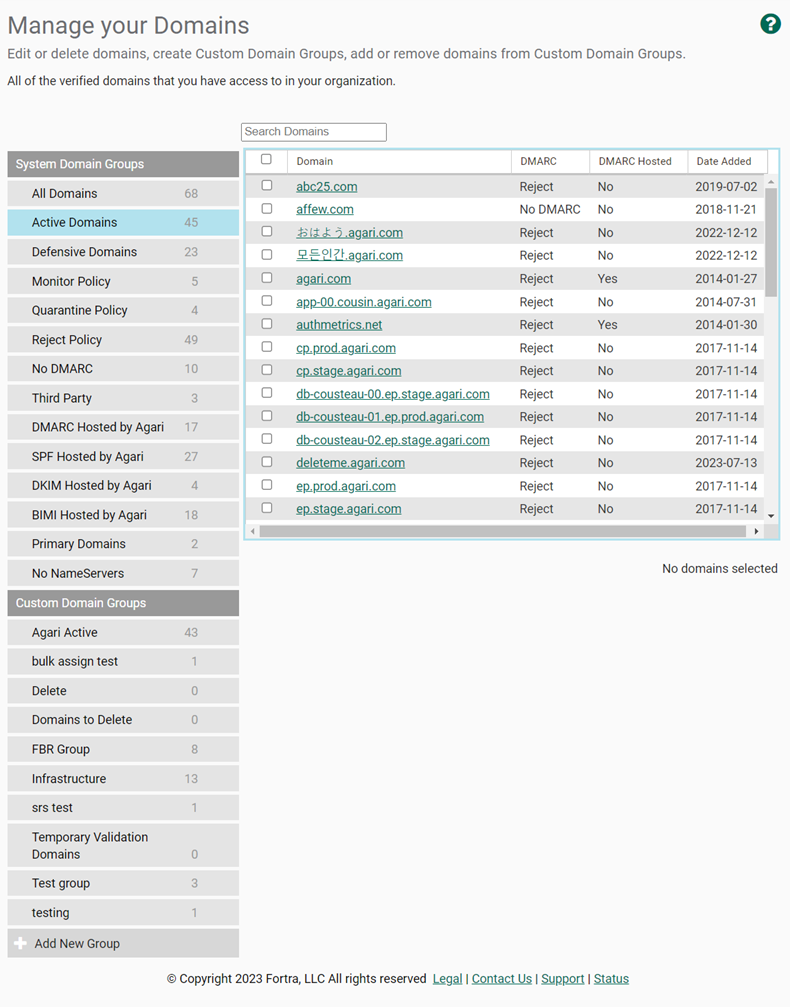
Task: Tick the checkbox for ep.stage.agari.com
Action: (x=267, y=507)
